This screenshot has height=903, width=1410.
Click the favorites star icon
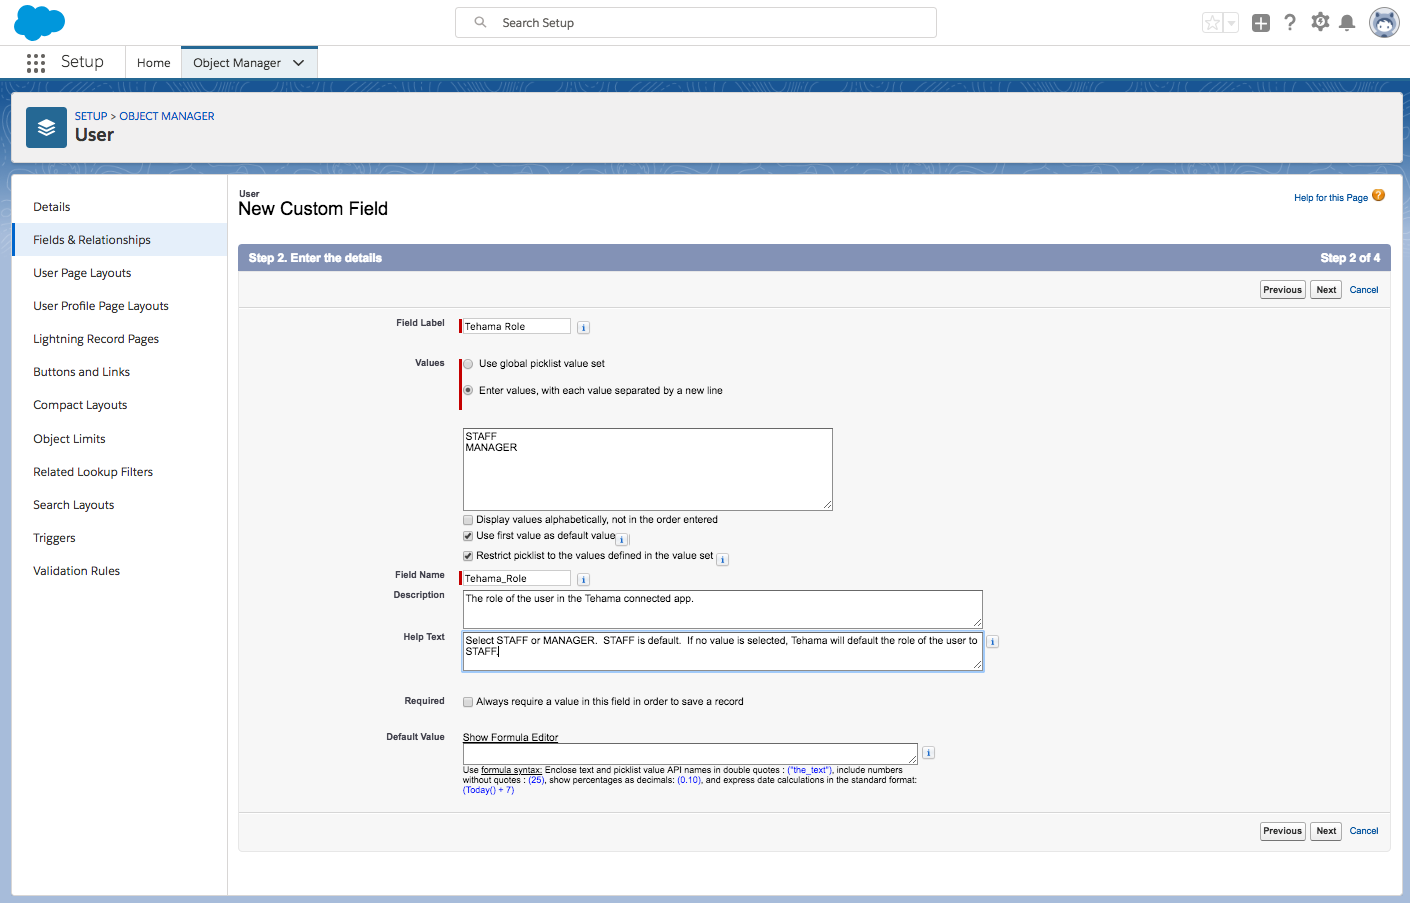(x=1212, y=23)
